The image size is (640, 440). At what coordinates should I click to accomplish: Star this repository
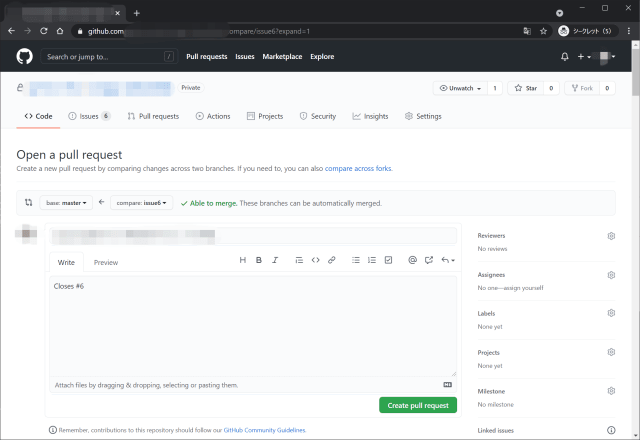point(526,88)
